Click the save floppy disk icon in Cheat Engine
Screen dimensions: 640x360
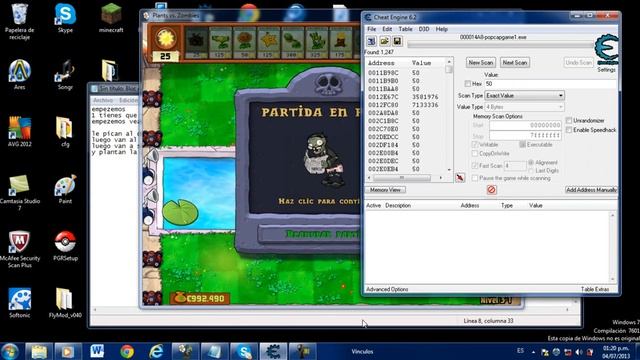click(397, 41)
